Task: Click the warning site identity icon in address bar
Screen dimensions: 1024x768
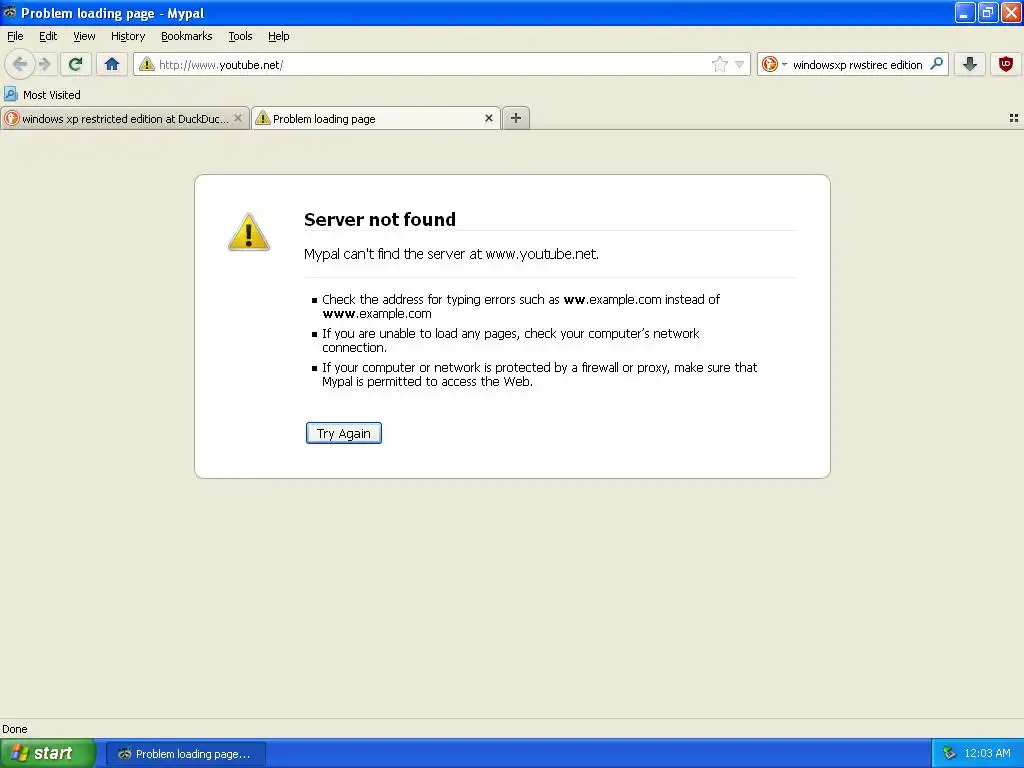Action: (x=147, y=64)
